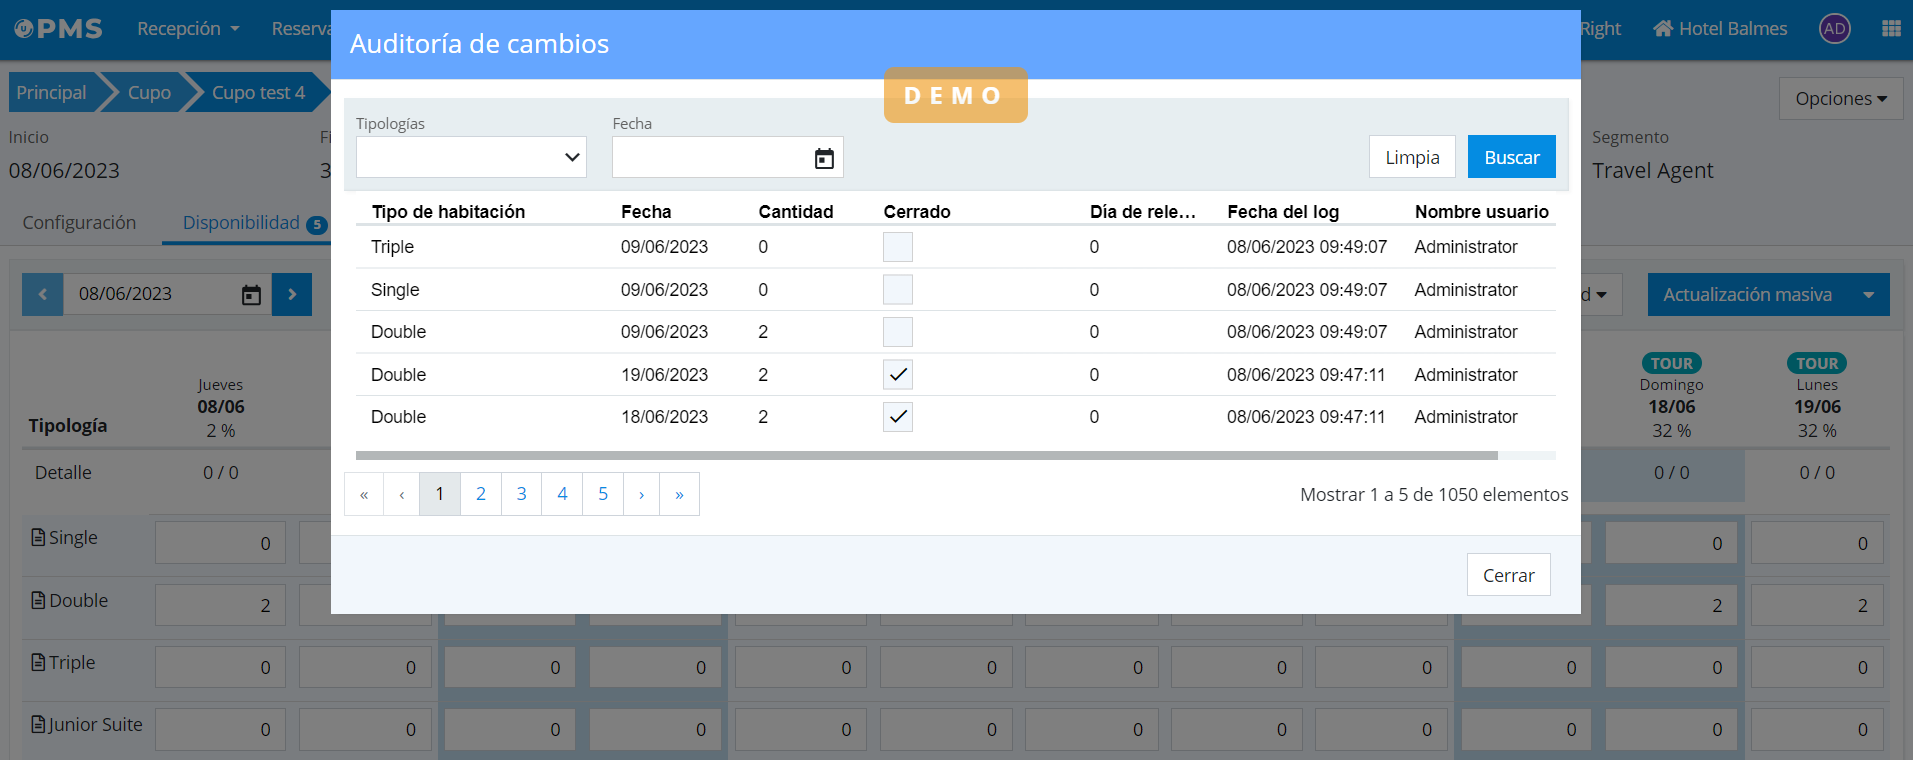Open the Recepción menu
This screenshot has height=760, width=1913.
188,29
